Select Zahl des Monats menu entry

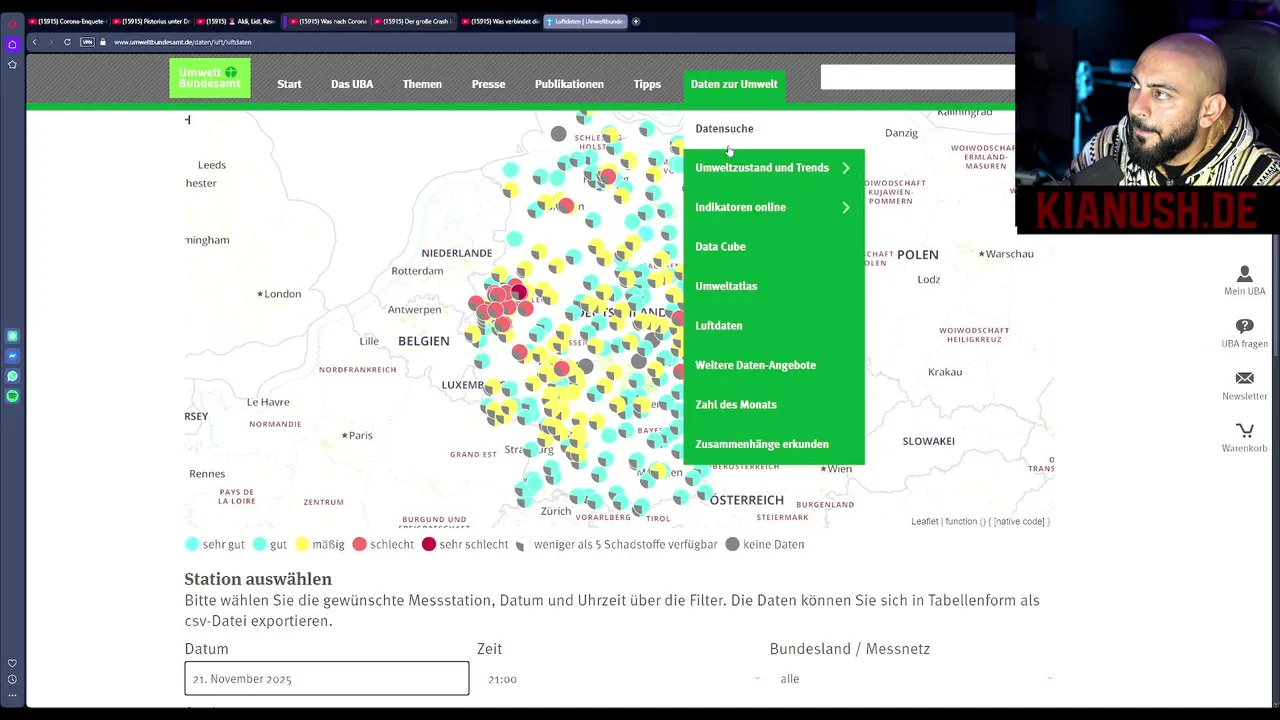click(736, 404)
